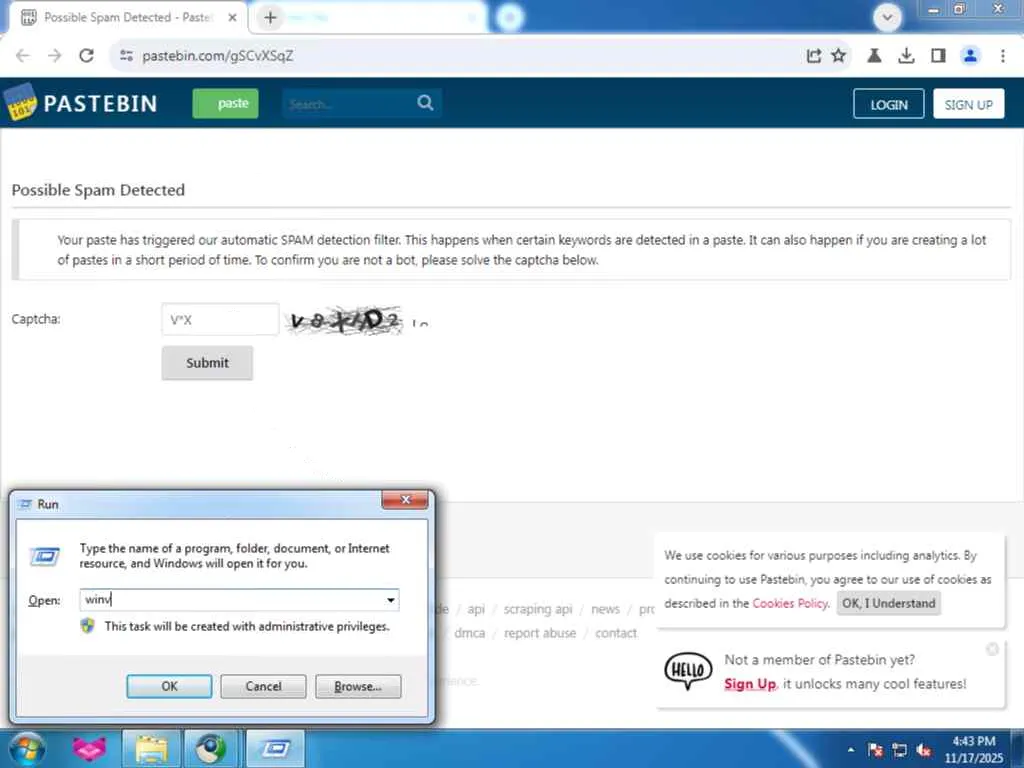Image resolution: width=1024 pixels, height=768 pixels.
Task: Click the Action Center flag tray icon
Action: point(875,750)
